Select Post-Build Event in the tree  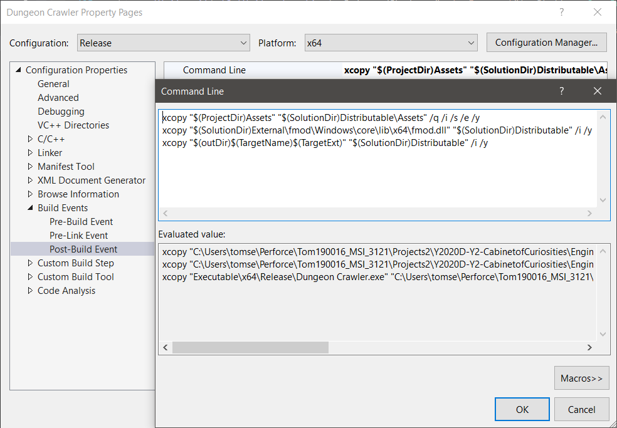(x=83, y=249)
